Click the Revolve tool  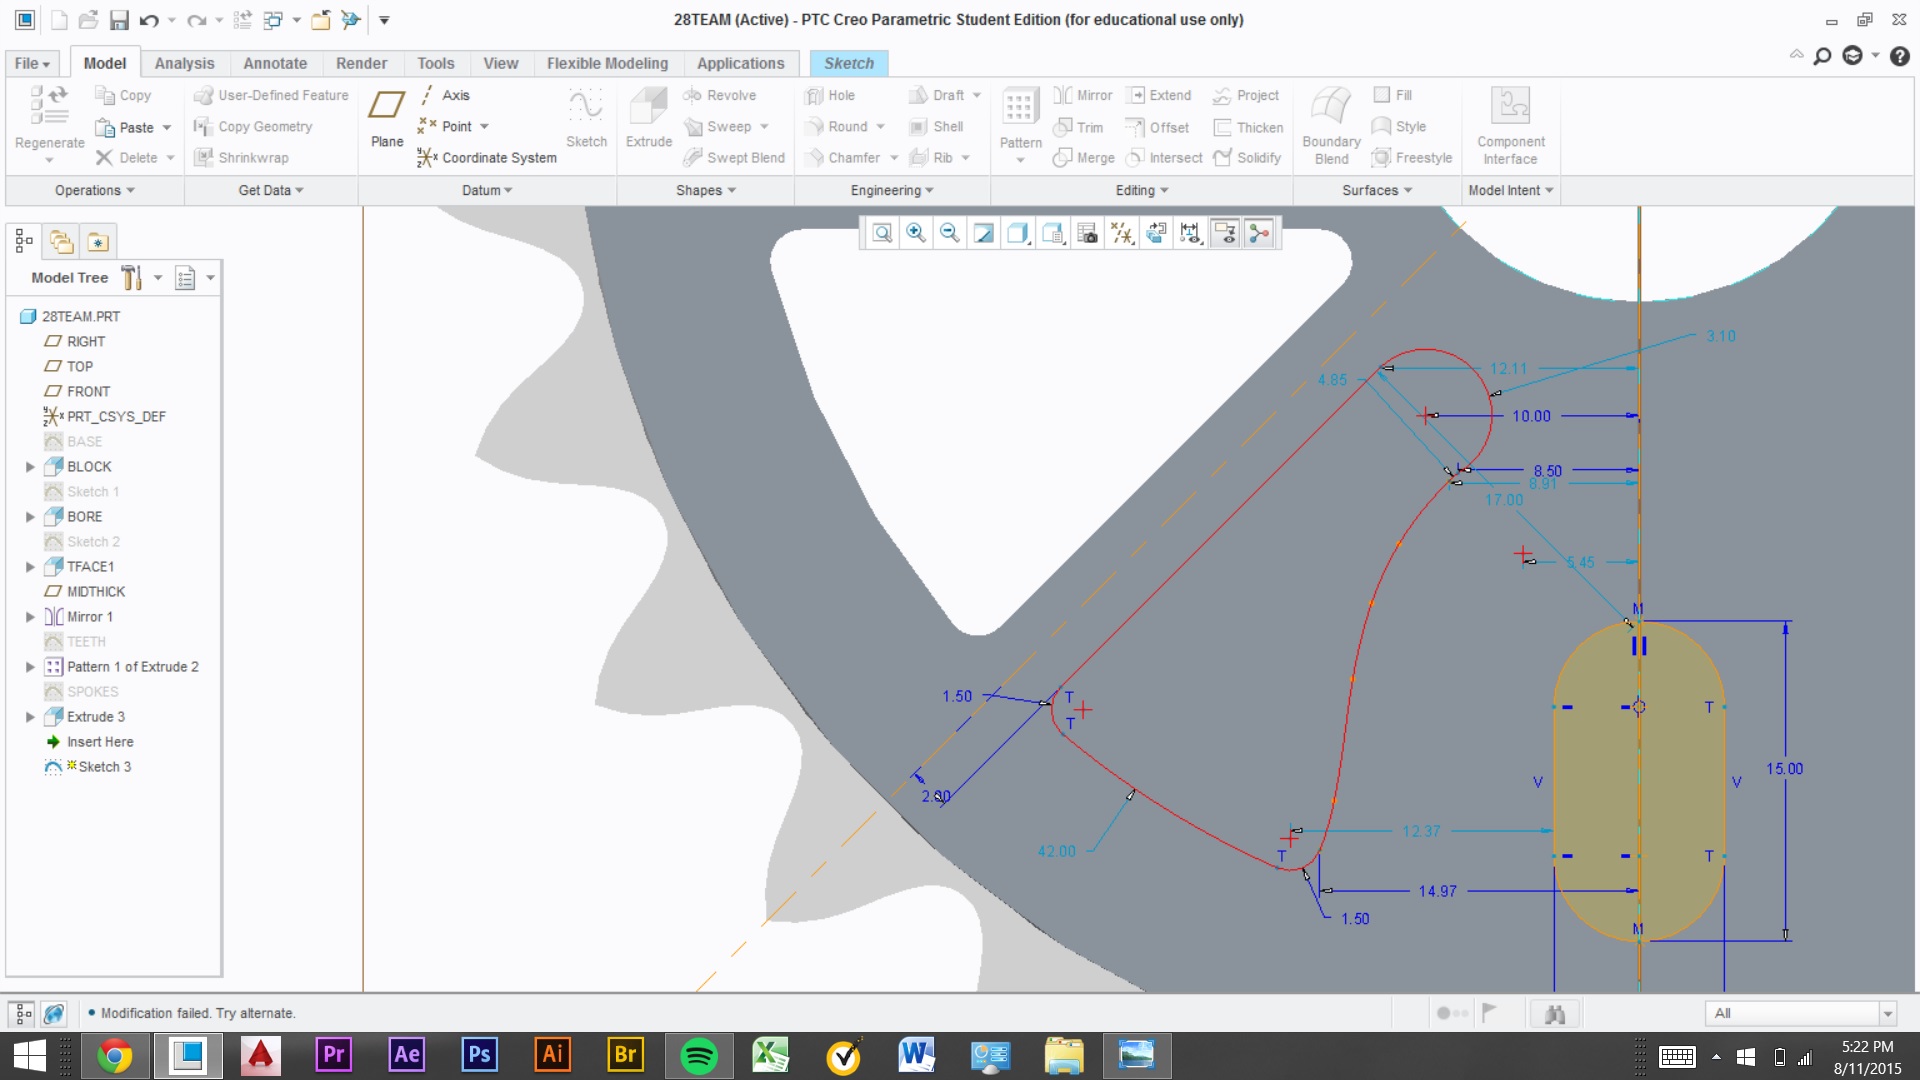click(720, 95)
